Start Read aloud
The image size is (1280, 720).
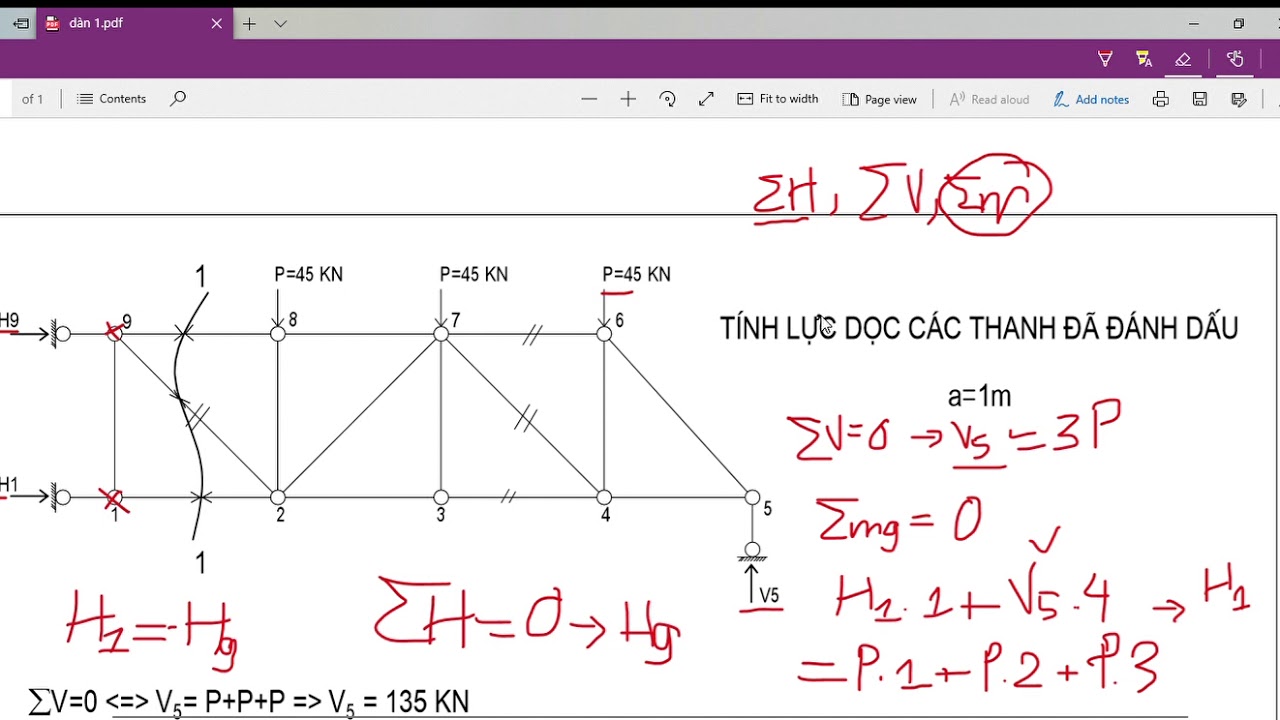coord(989,99)
